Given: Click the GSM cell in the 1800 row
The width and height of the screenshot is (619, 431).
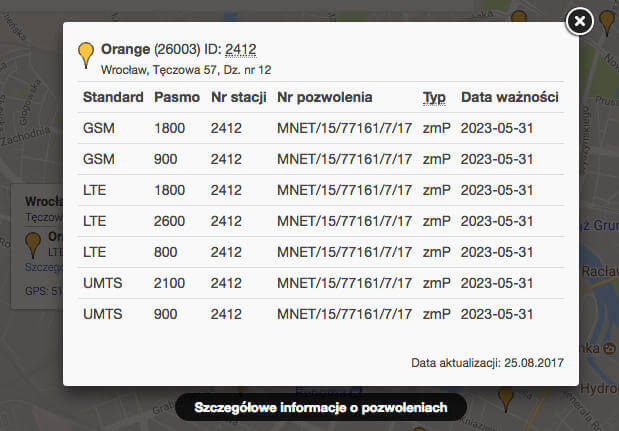Looking at the screenshot, I should pos(99,128).
